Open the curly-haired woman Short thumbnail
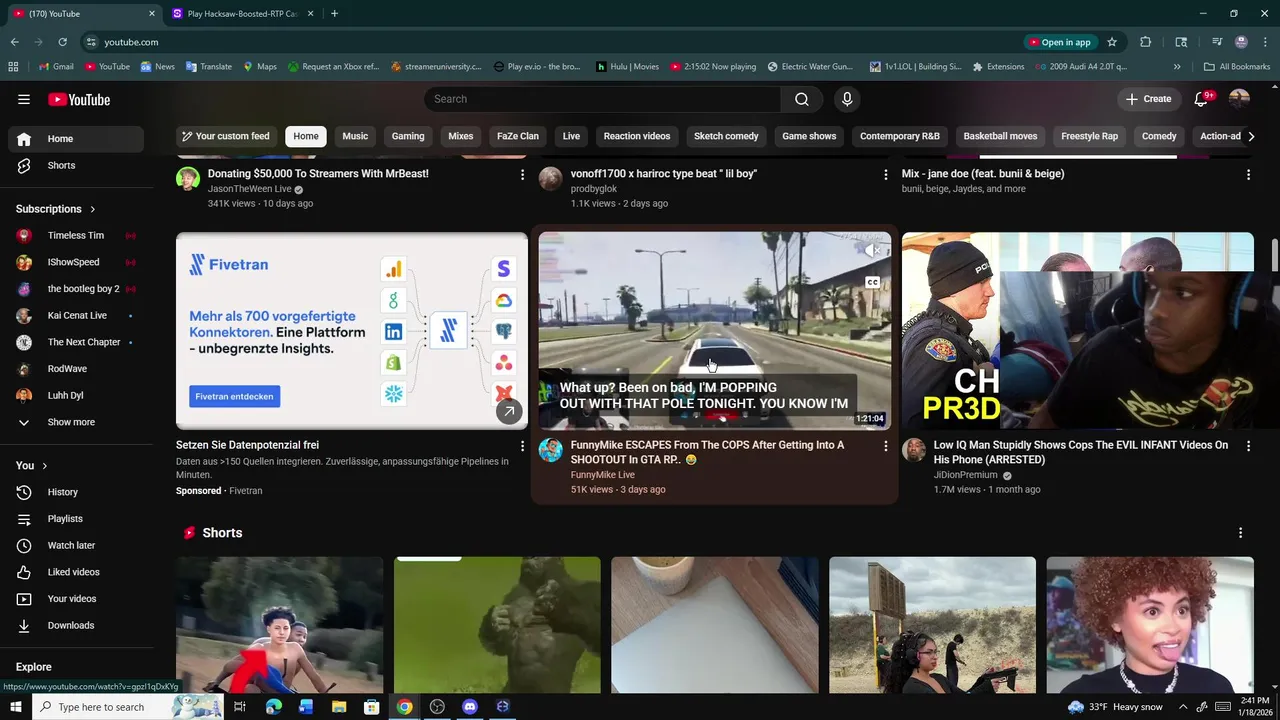Viewport: 1280px width, 720px height. coord(1150,625)
